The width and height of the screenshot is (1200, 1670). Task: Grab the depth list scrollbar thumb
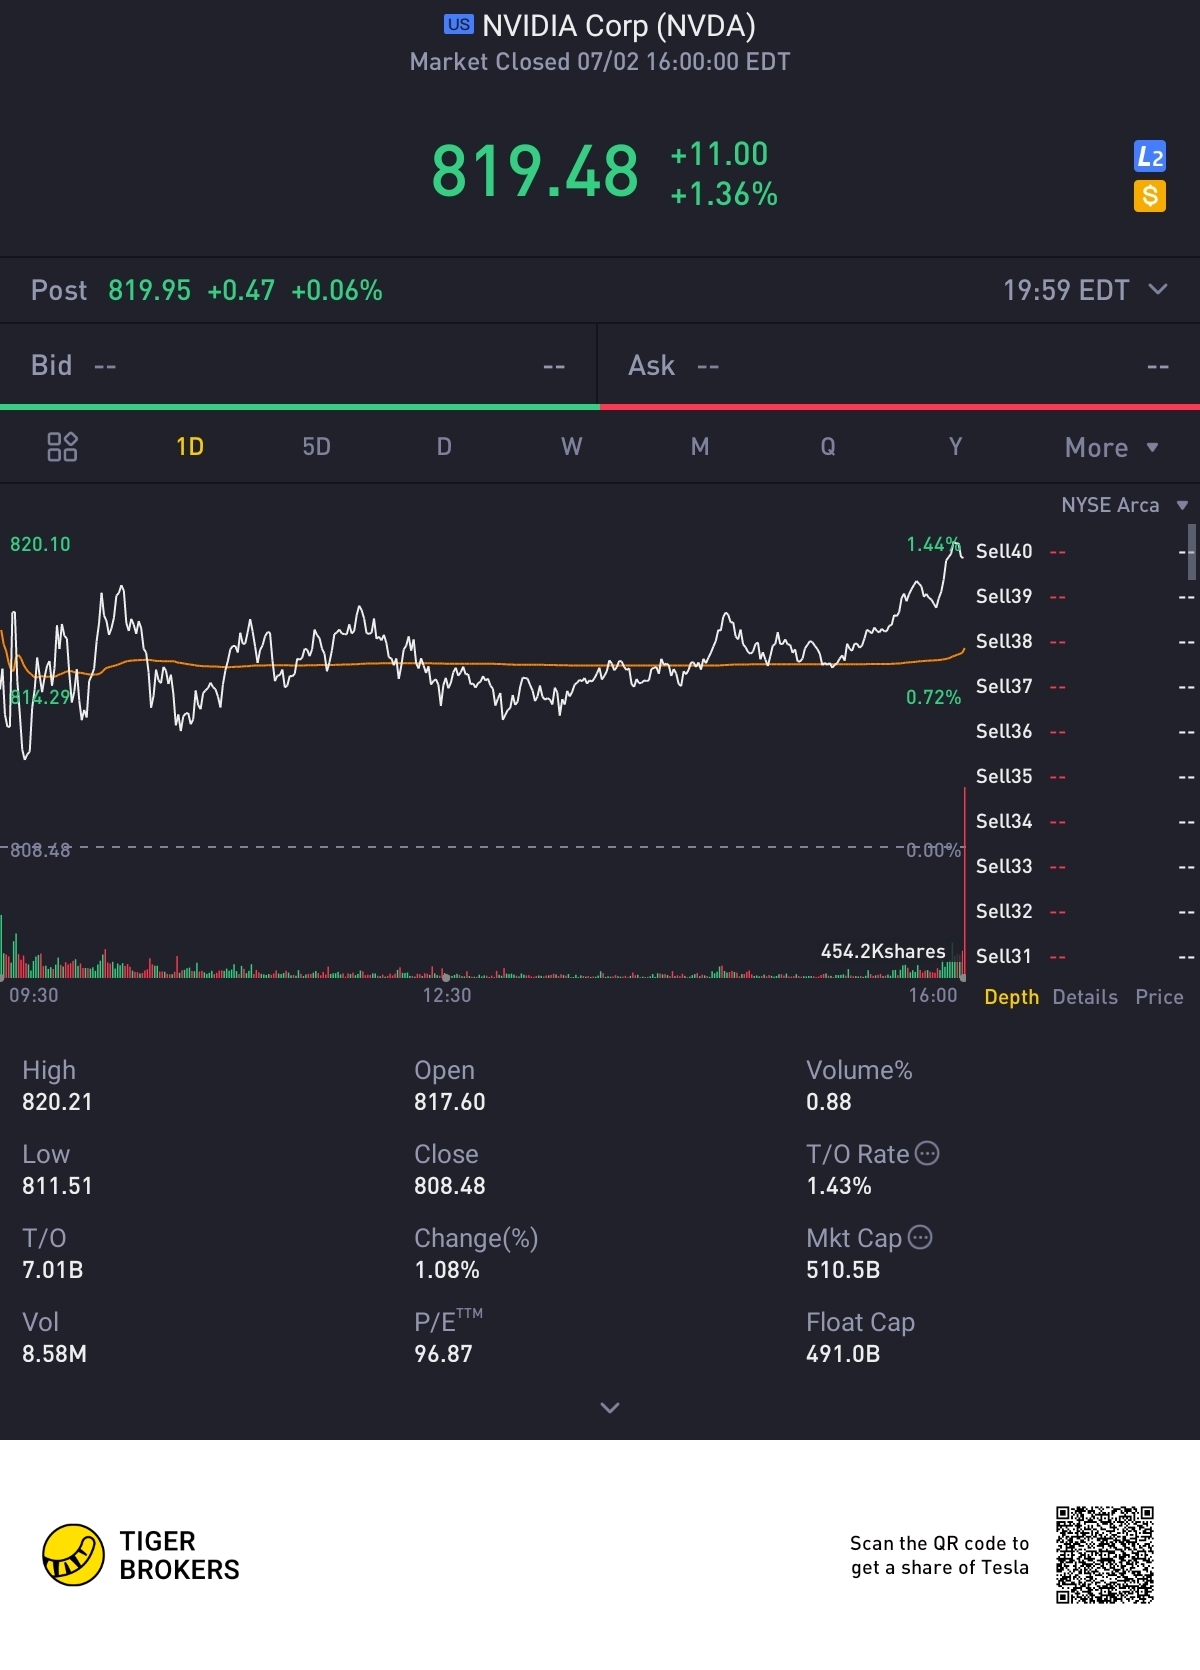point(1191,552)
